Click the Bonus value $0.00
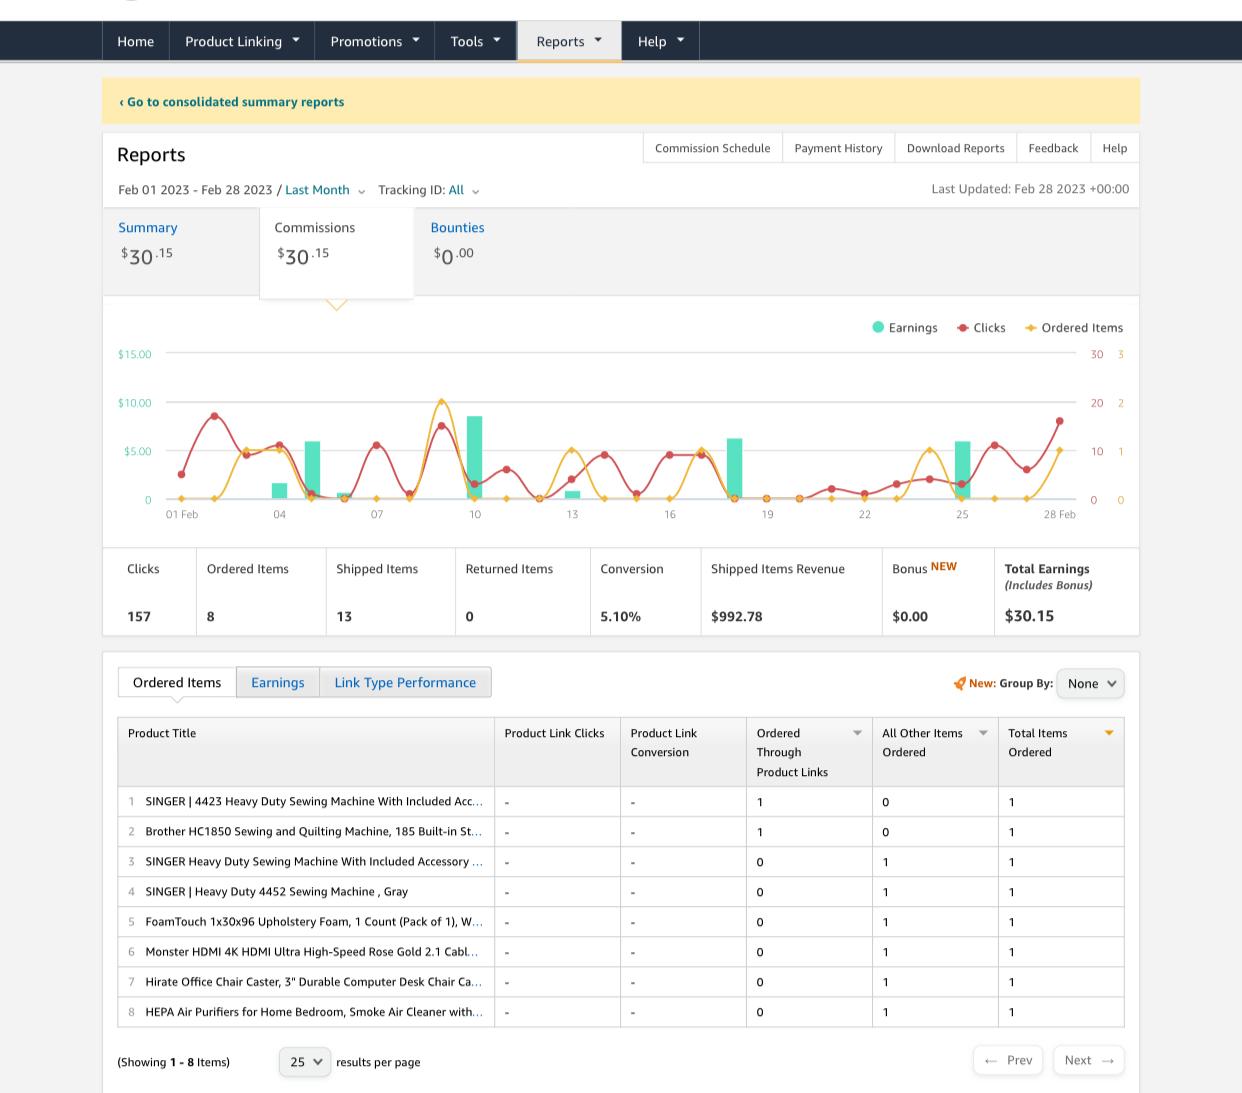The height and width of the screenshot is (1093, 1242). (x=910, y=617)
